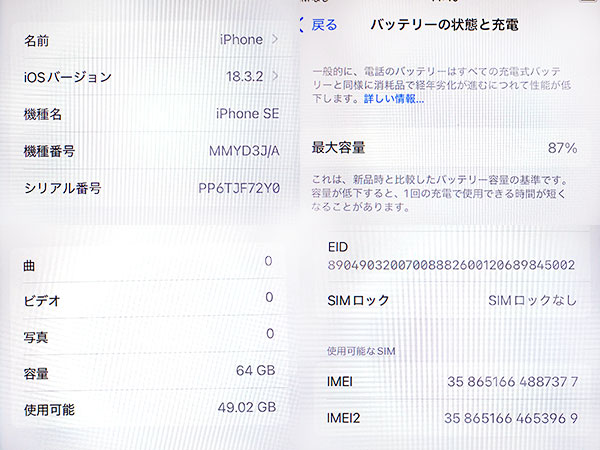600x450 pixels.
Task: Select the SIMロック label
Action: (358, 300)
